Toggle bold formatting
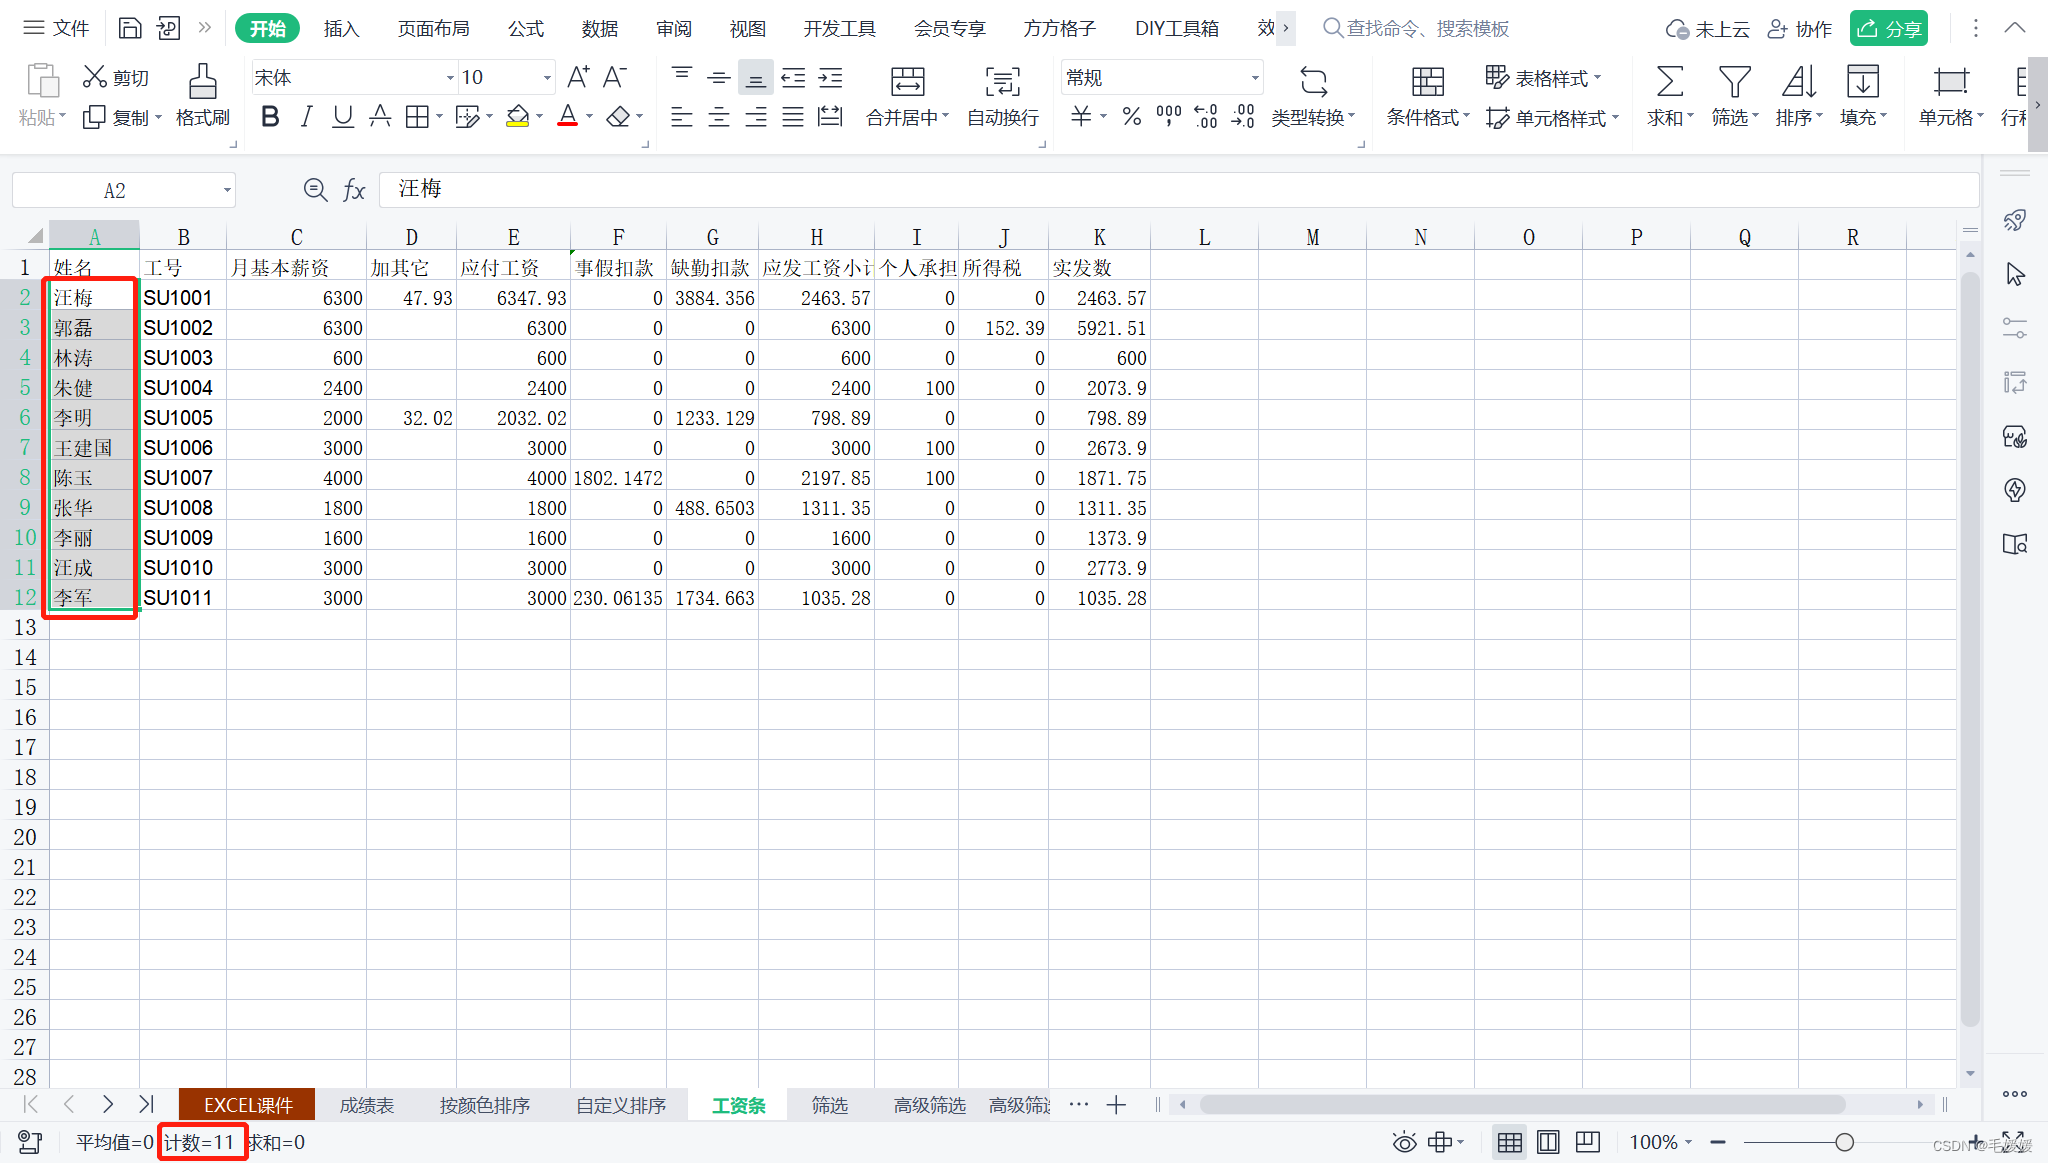 pos(270,117)
